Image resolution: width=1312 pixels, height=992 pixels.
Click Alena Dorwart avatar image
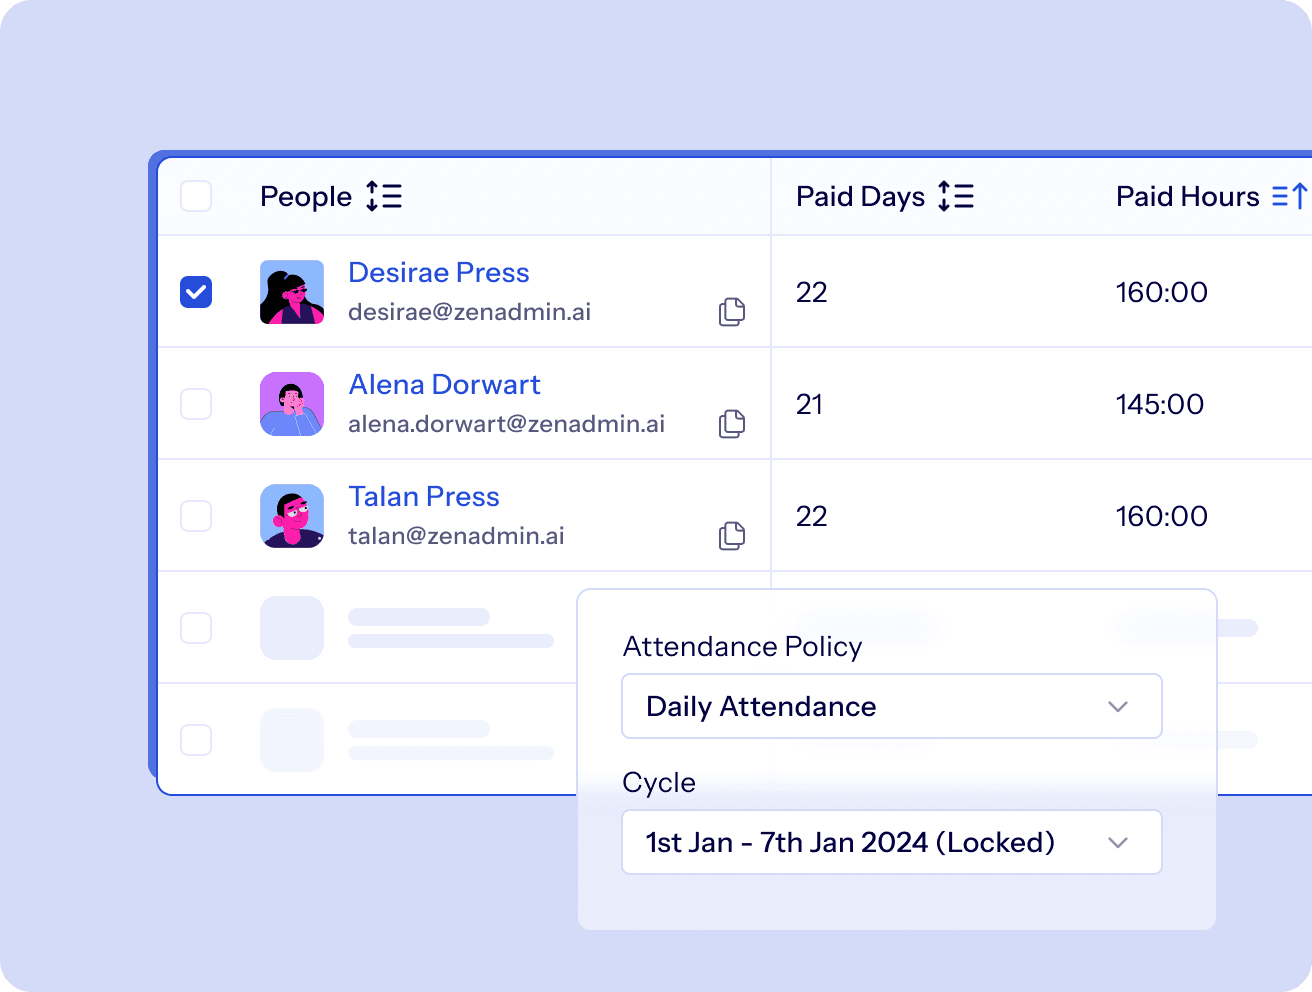(x=292, y=404)
